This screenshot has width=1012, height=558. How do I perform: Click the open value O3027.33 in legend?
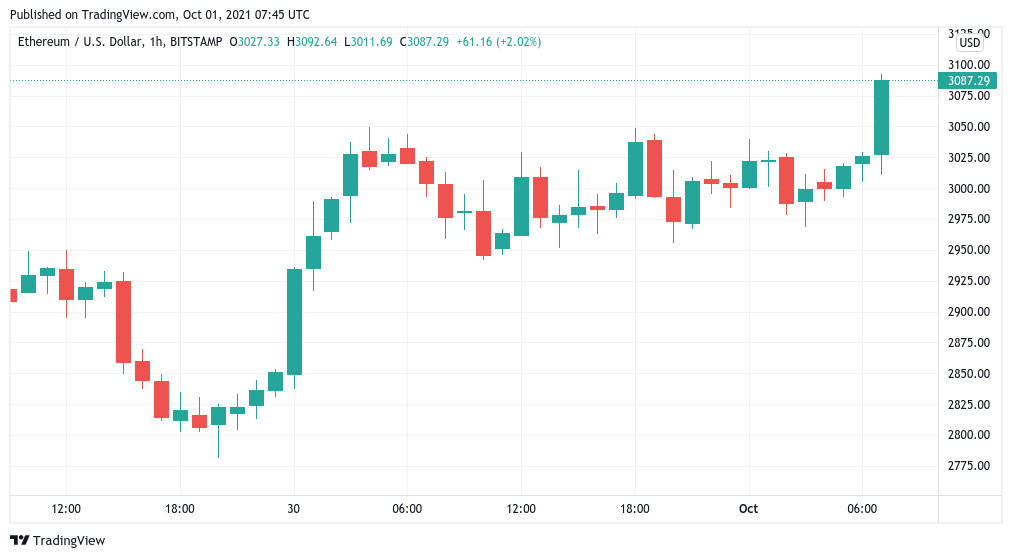tap(255, 42)
